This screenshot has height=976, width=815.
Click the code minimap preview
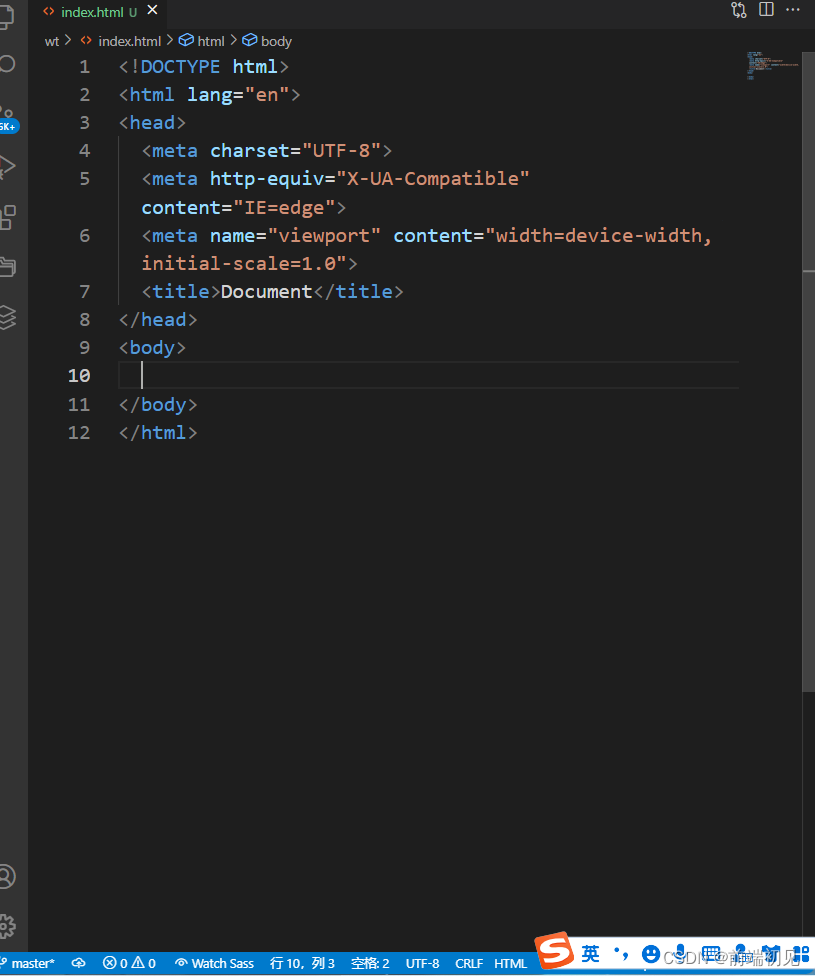pyautogui.click(x=772, y=66)
